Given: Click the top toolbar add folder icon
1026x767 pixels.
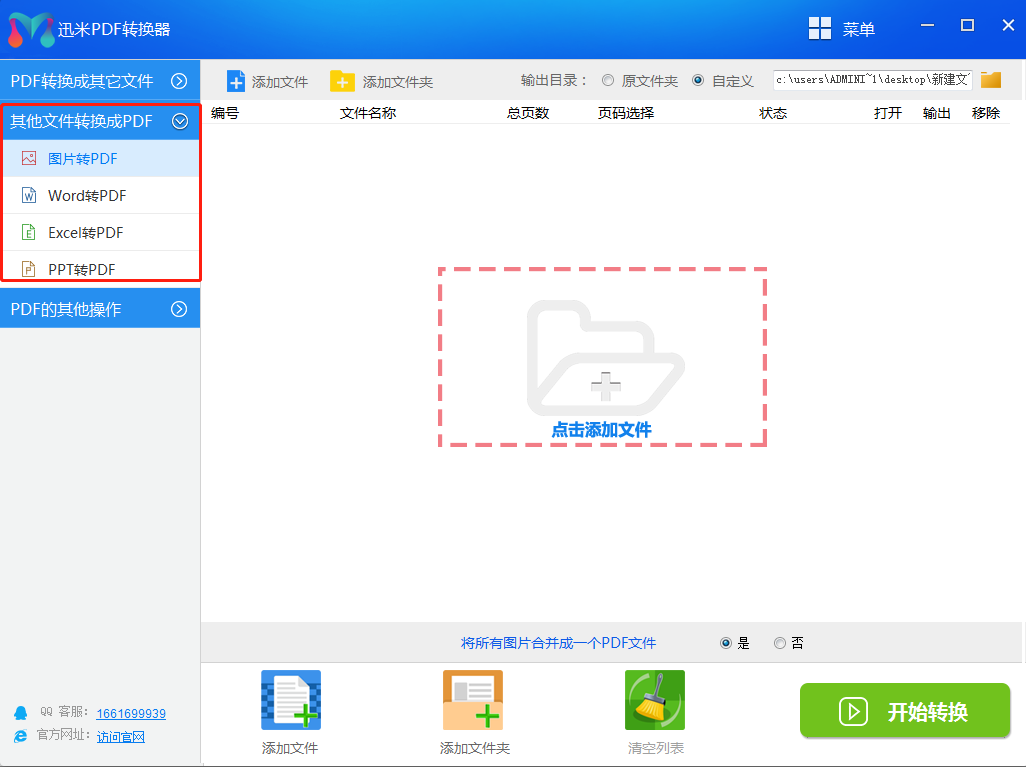Looking at the screenshot, I should click(342, 81).
